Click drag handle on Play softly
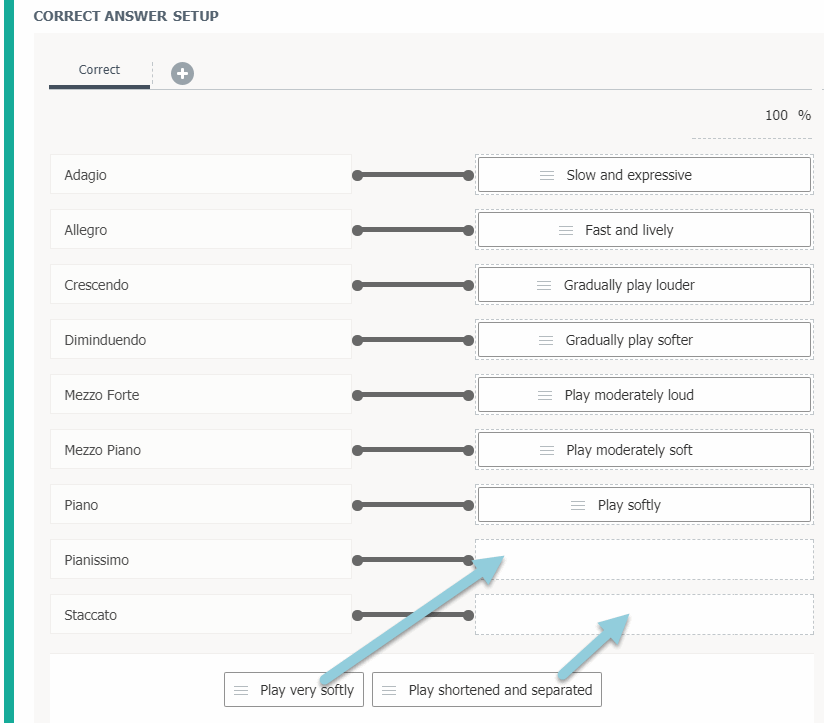 578,505
